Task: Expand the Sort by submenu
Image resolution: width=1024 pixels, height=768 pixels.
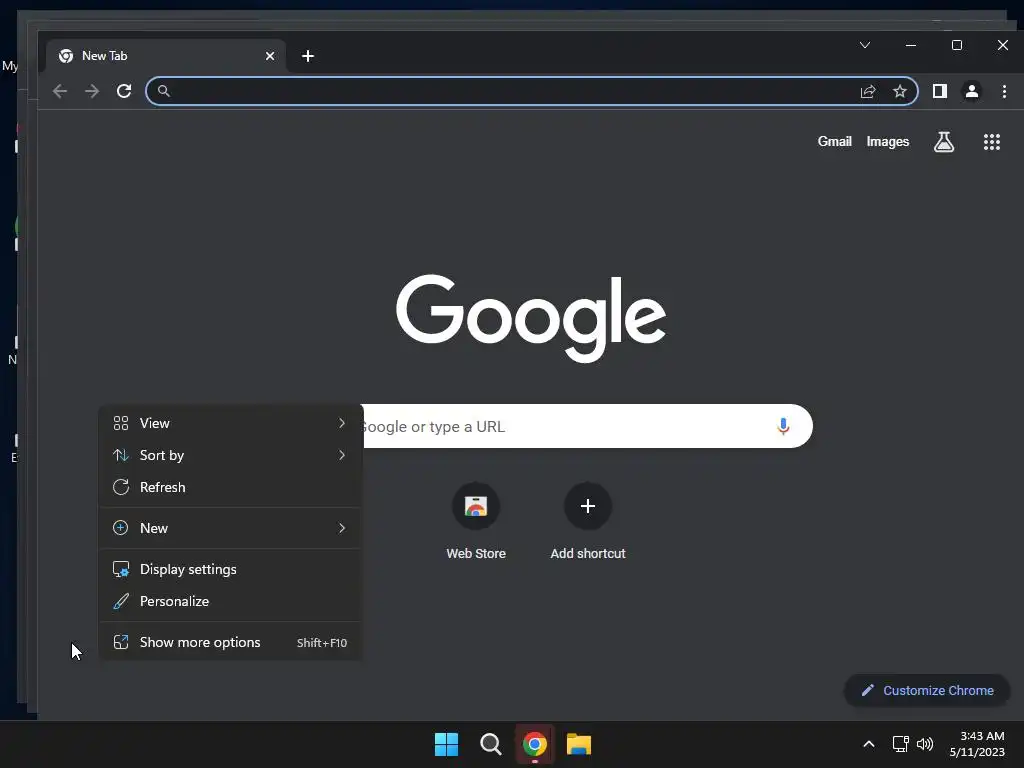Action: (x=231, y=455)
